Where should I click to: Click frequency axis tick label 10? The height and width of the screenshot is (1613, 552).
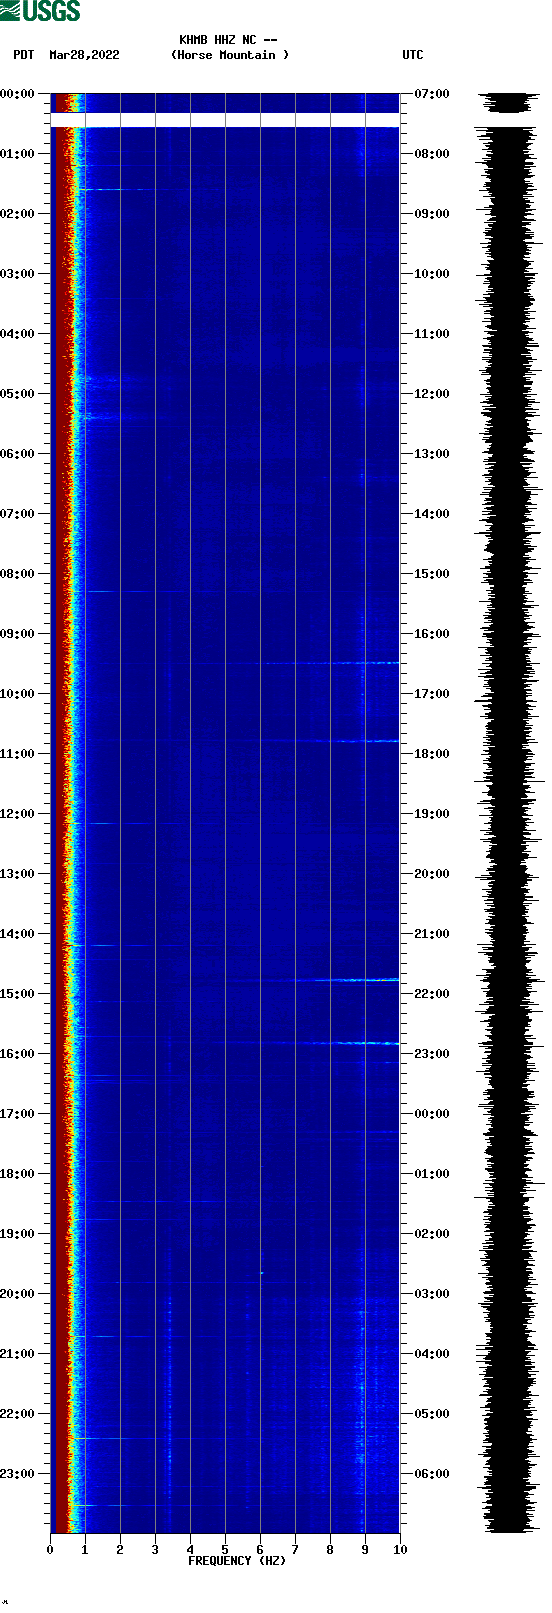tap(400, 1550)
